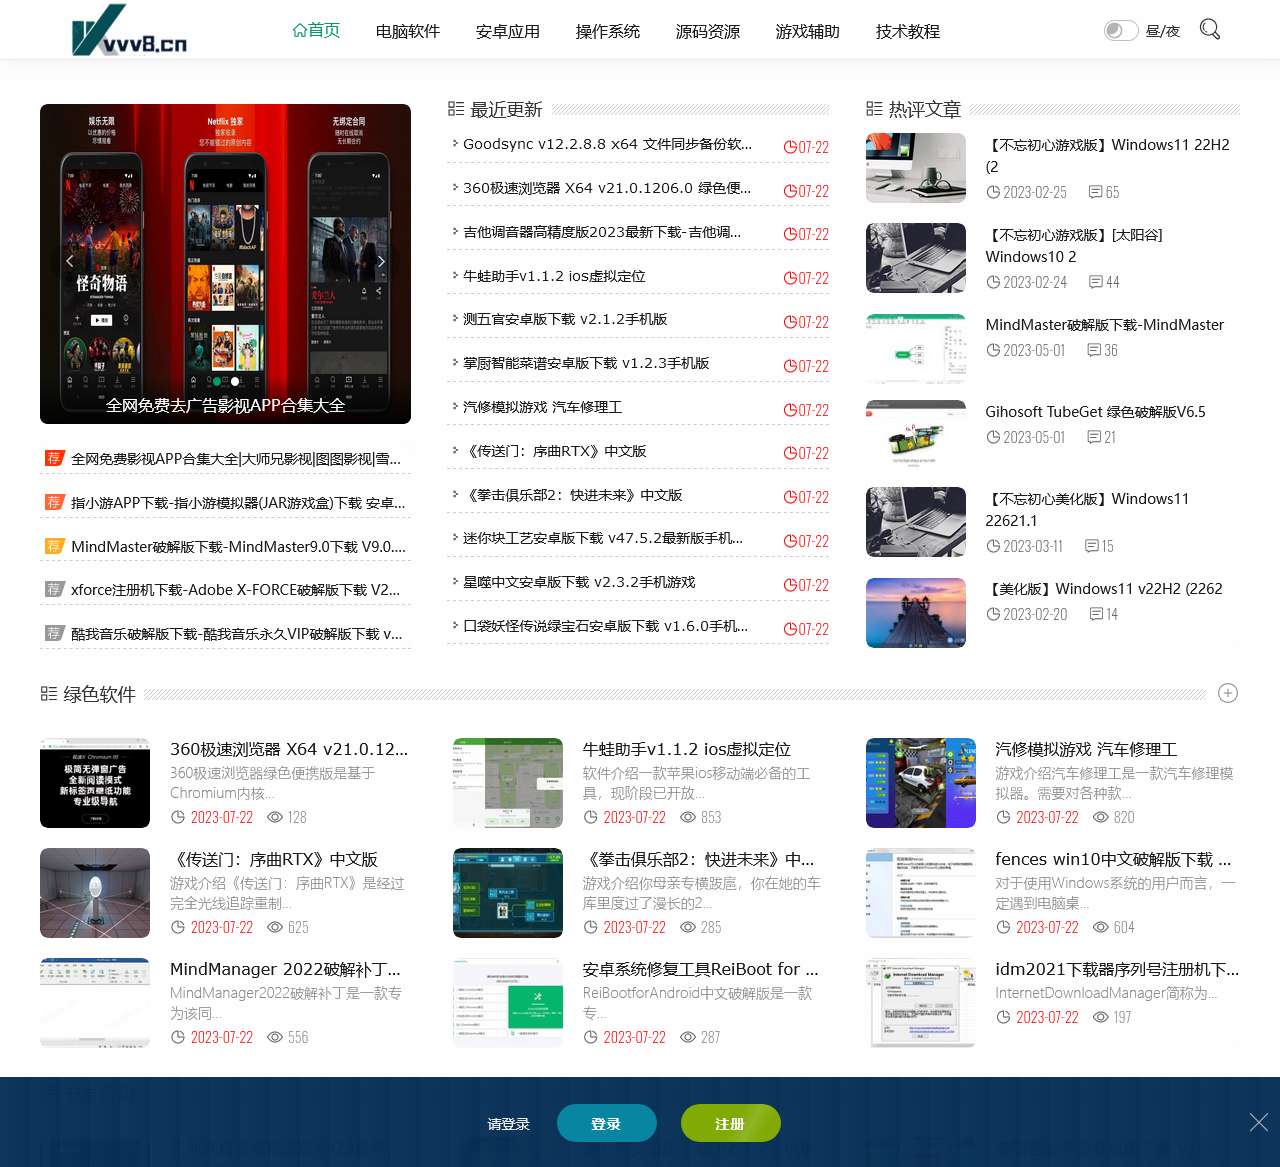1280x1167 pixels.
Task: Close the bottom login banner
Action: coord(1258,1122)
